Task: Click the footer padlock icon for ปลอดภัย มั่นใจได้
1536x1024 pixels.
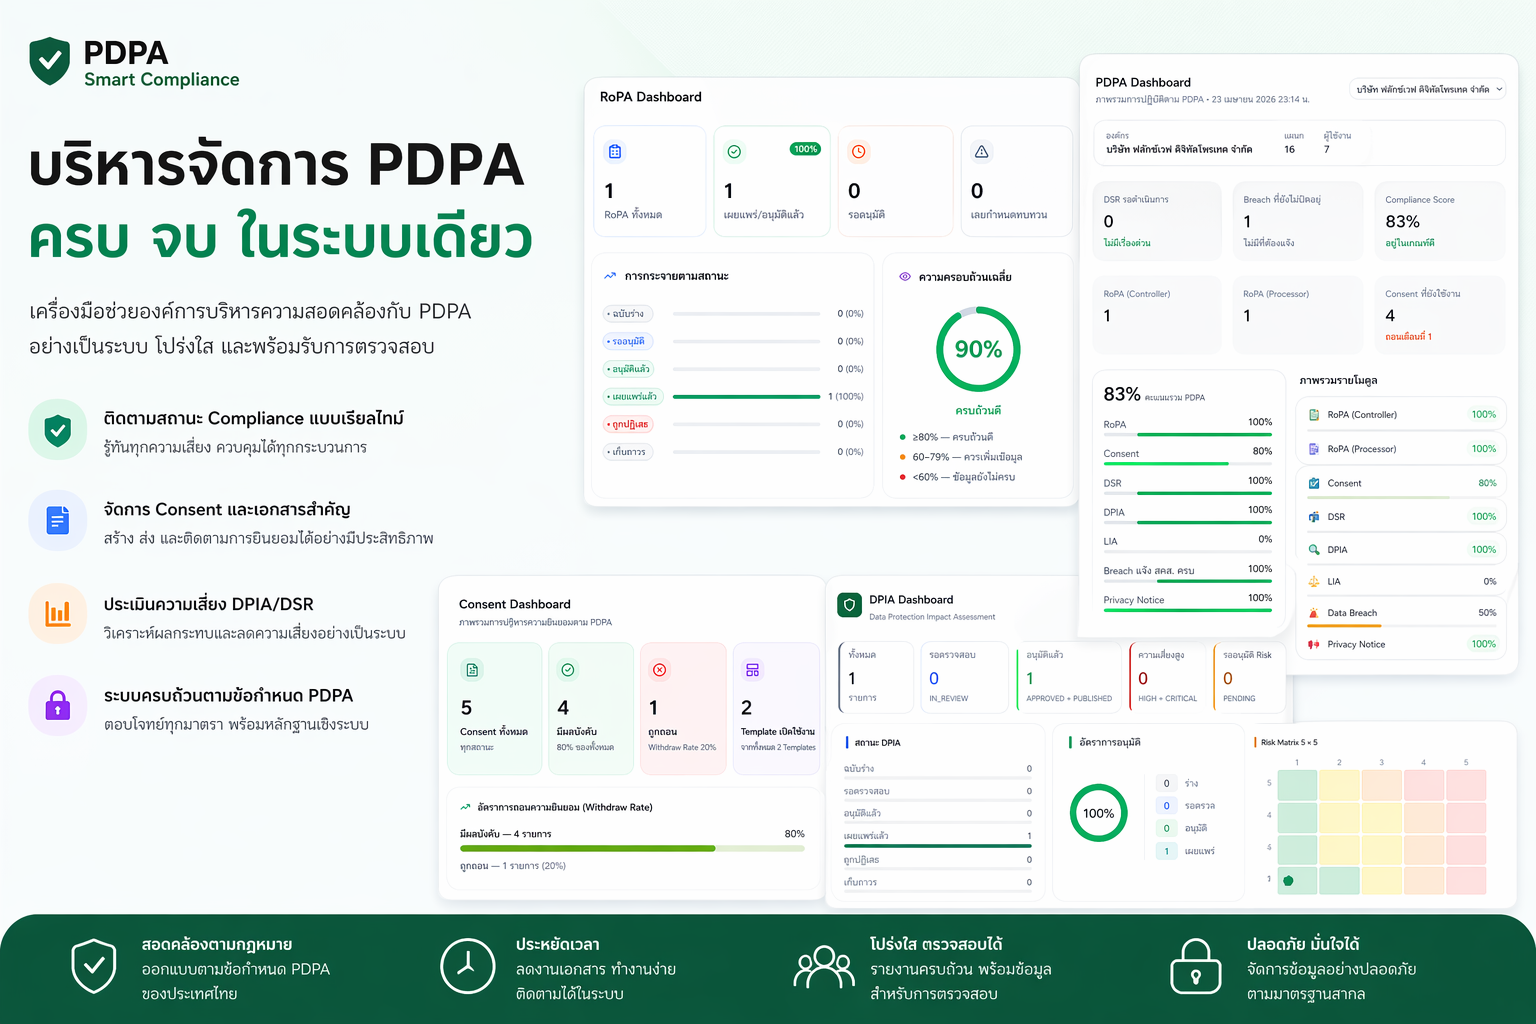Action: pyautogui.click(x=1195, y=966)
